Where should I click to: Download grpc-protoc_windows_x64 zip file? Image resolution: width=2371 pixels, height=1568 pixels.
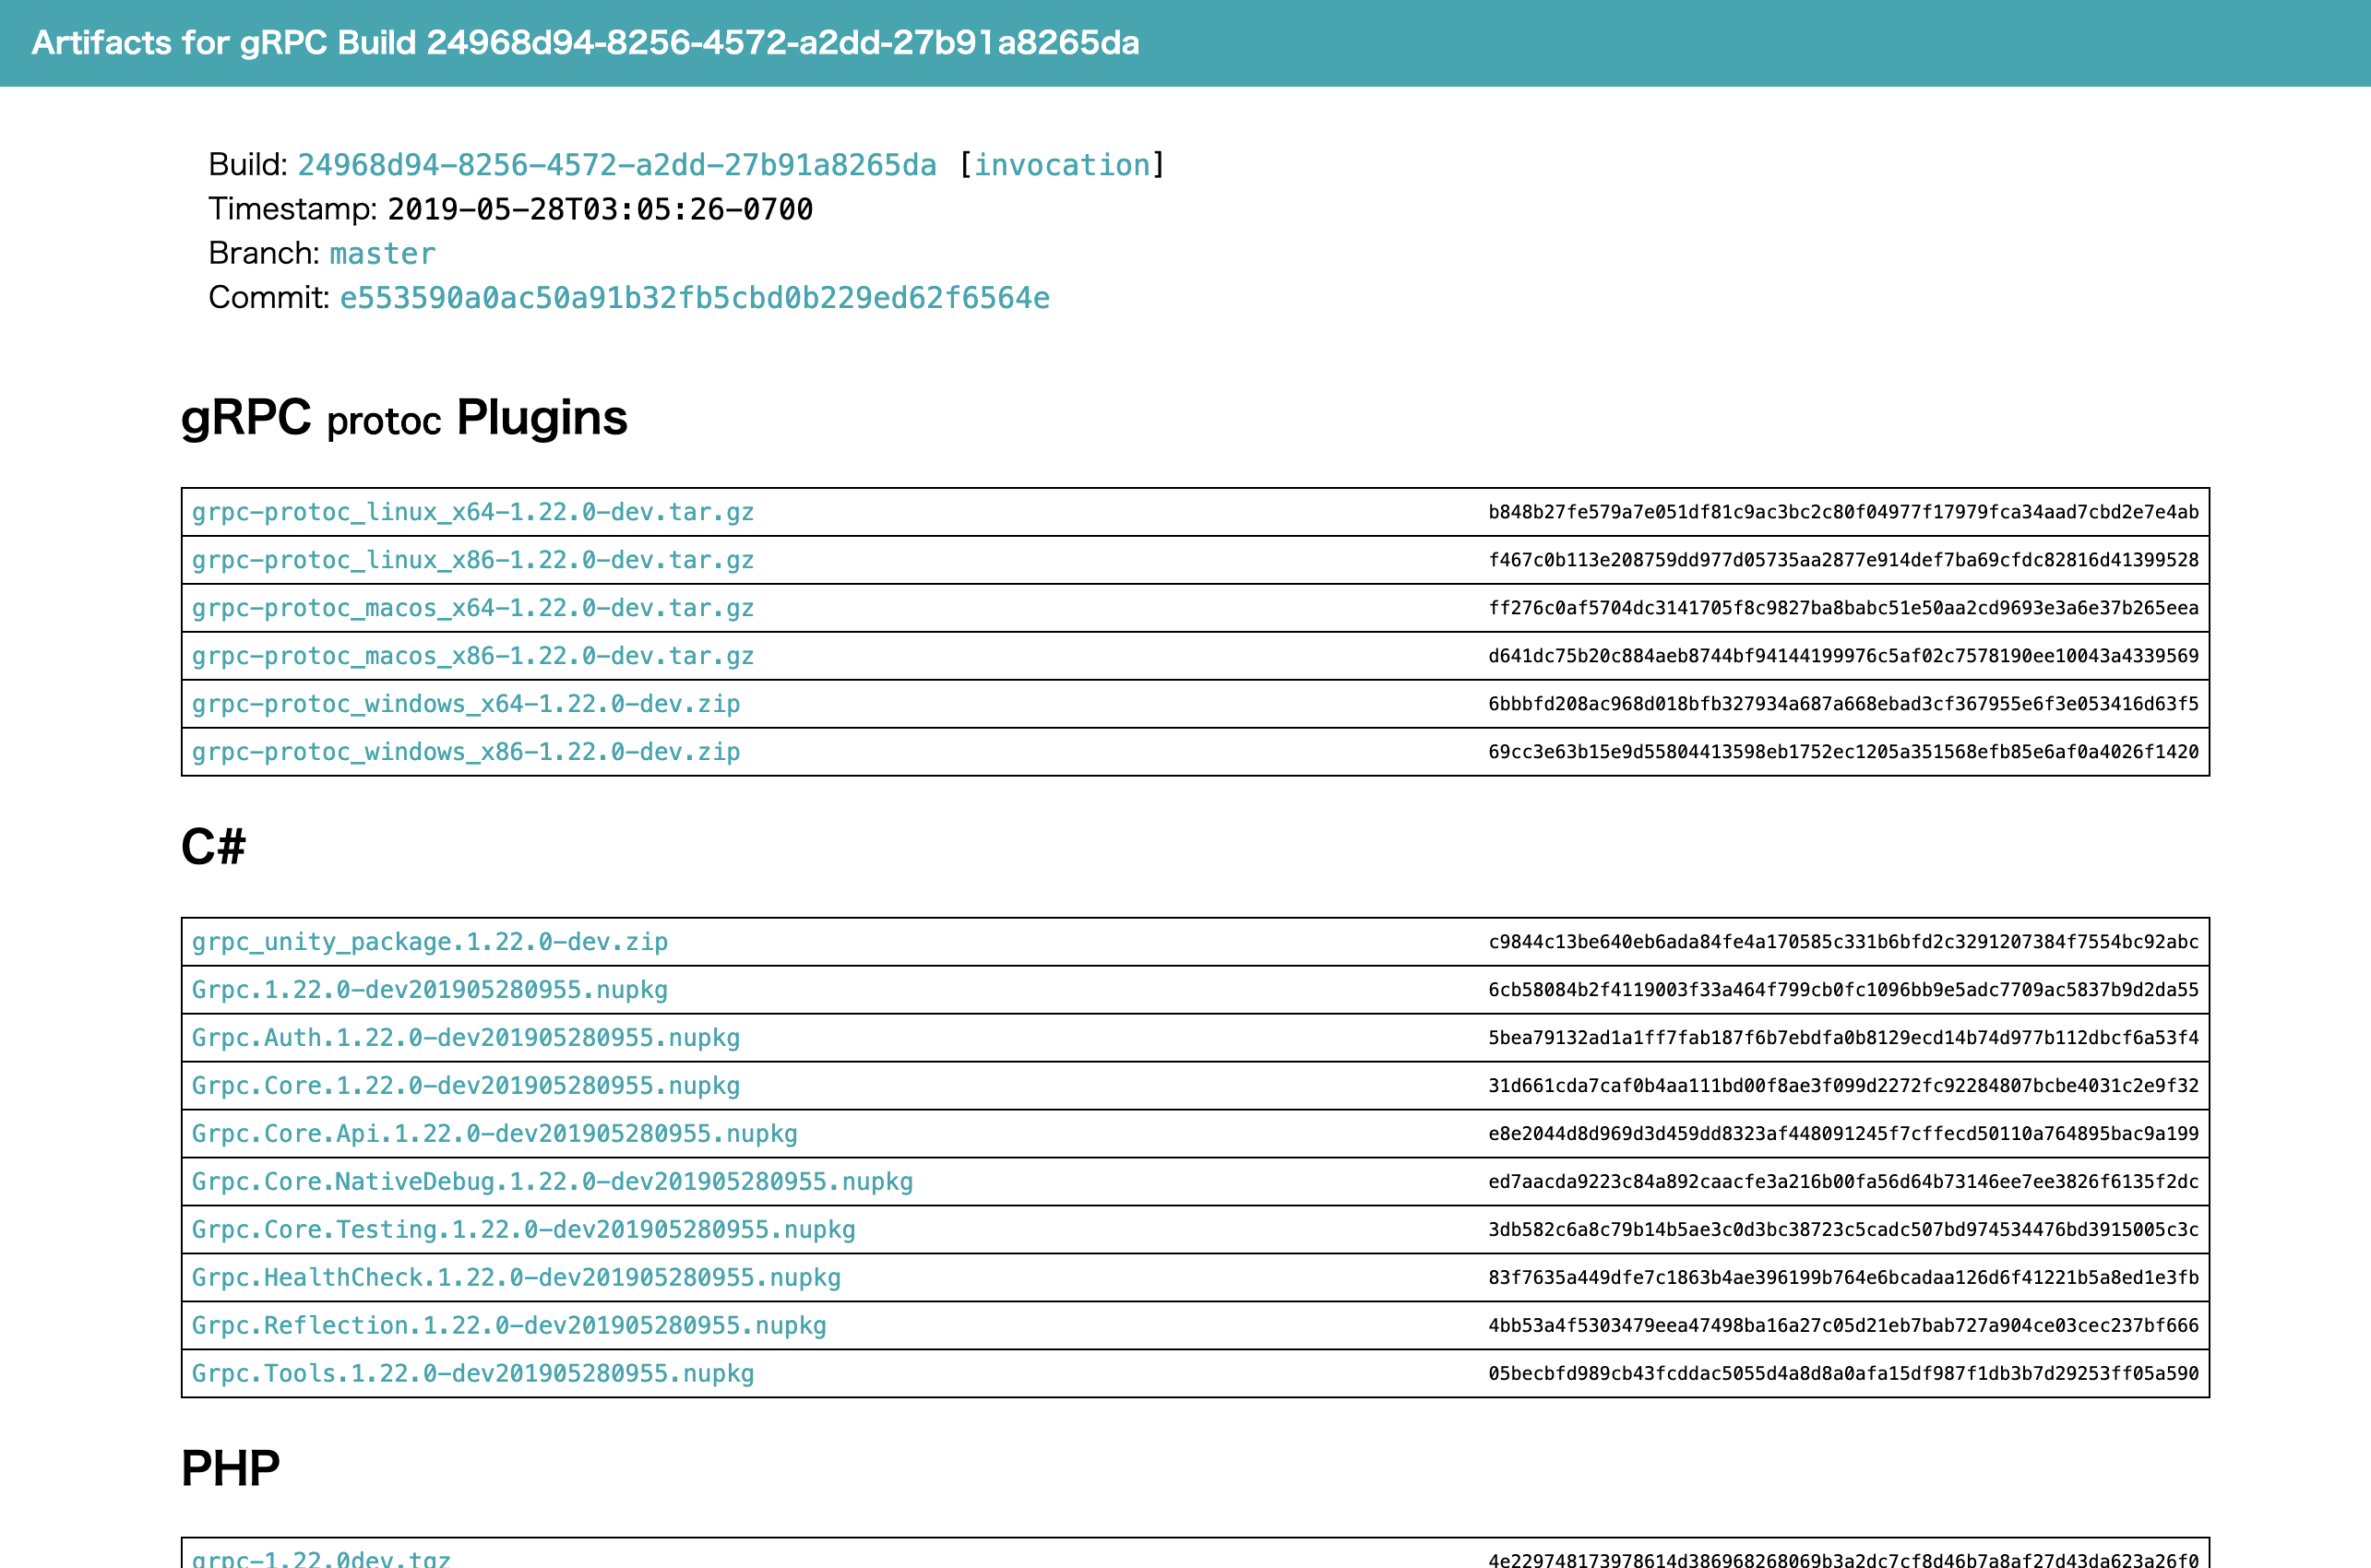click(x=465, y=704)
